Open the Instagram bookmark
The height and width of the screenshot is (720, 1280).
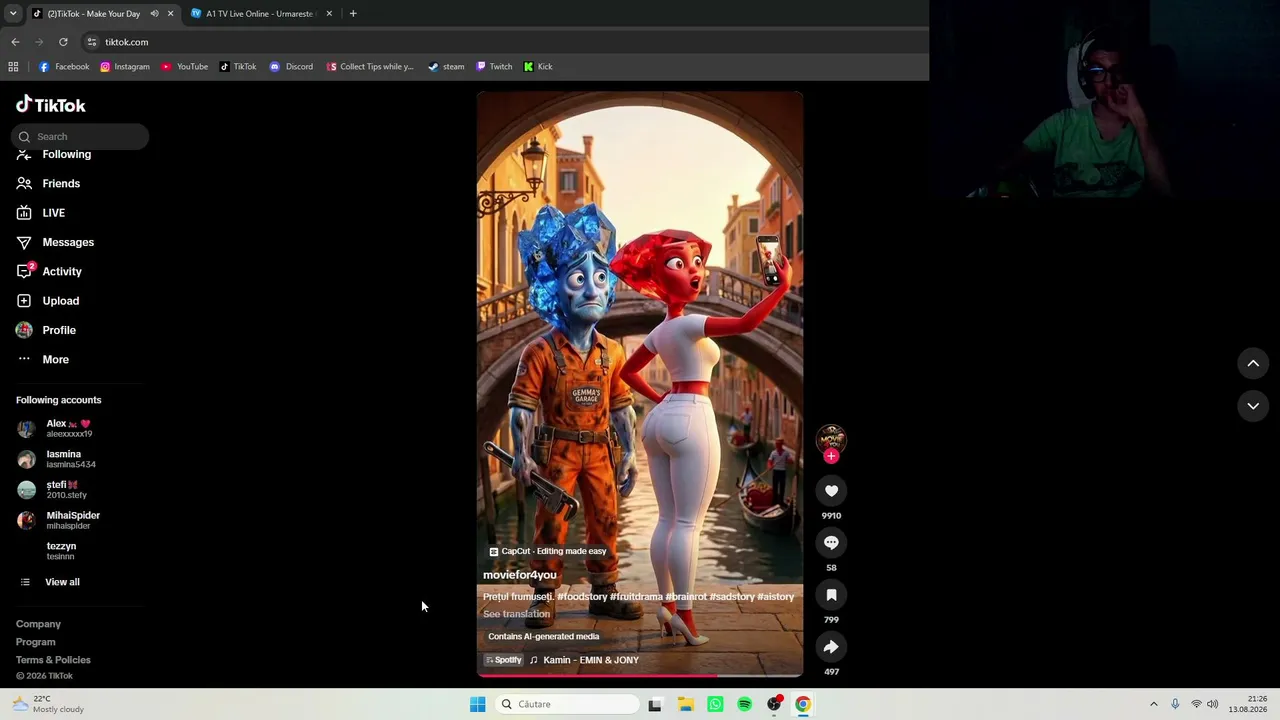pyautogui.click(x=125, y=67)
